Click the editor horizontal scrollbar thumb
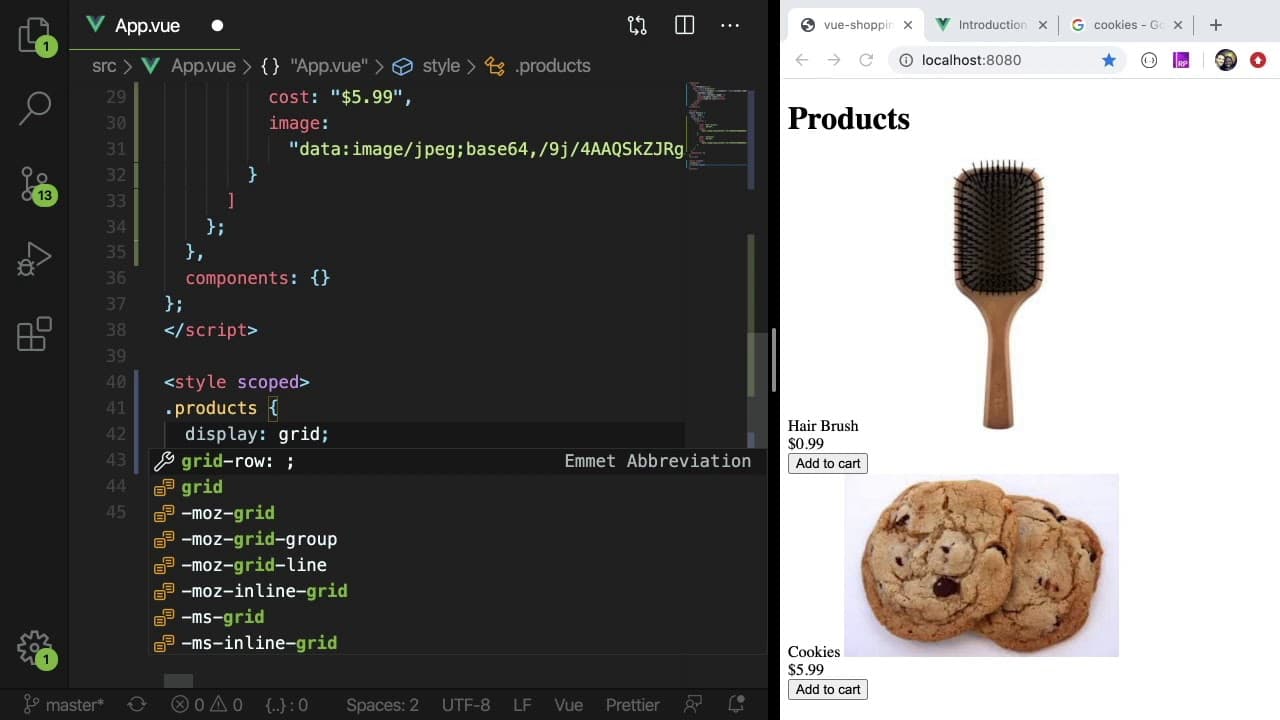1280x720 pixels. click(x=178, y=681)
